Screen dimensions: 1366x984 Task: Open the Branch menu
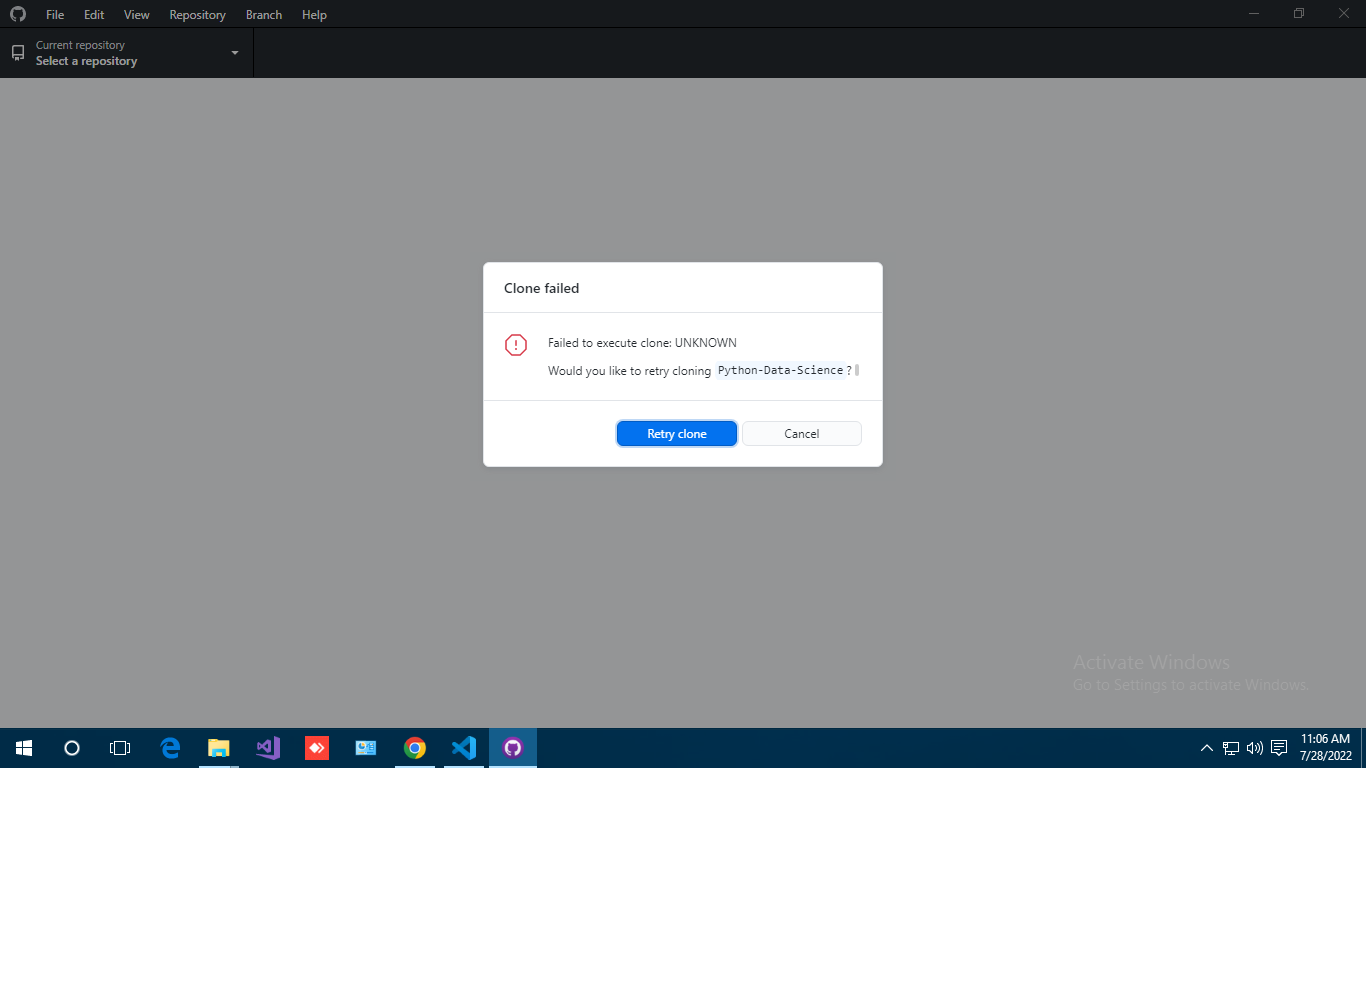263,14
